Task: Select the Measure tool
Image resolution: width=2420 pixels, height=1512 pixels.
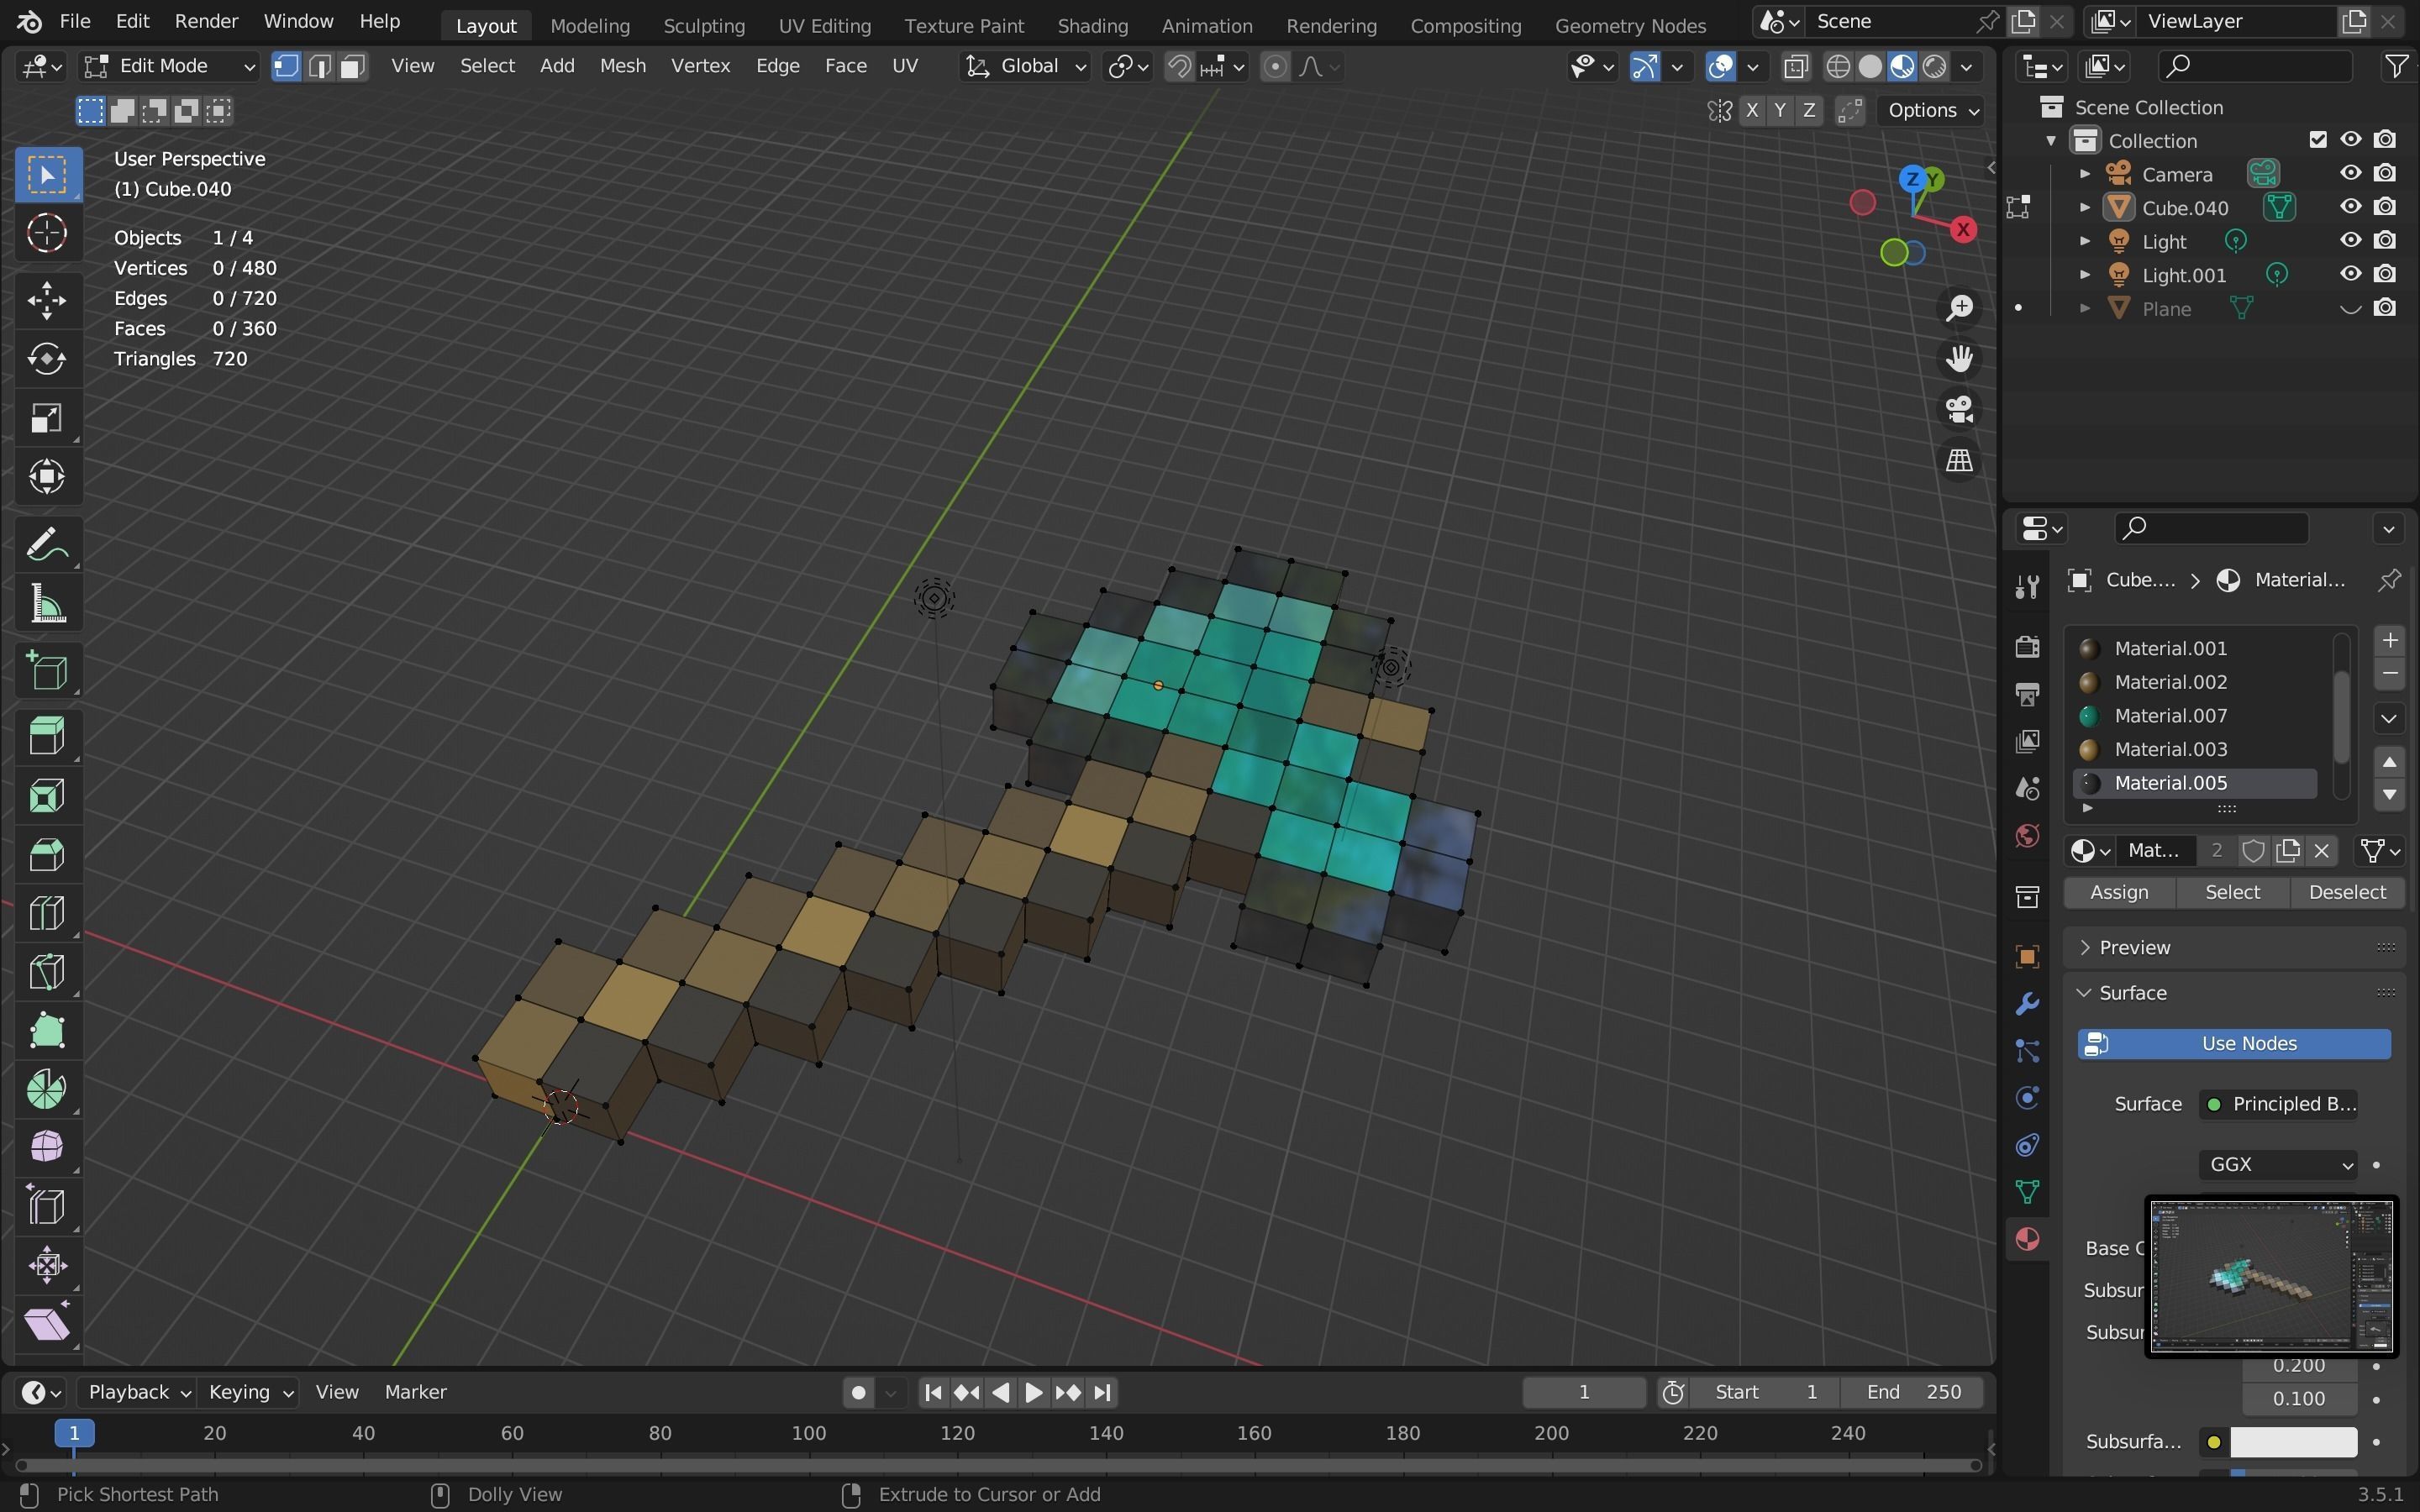Action: click(x=47, y=604)
